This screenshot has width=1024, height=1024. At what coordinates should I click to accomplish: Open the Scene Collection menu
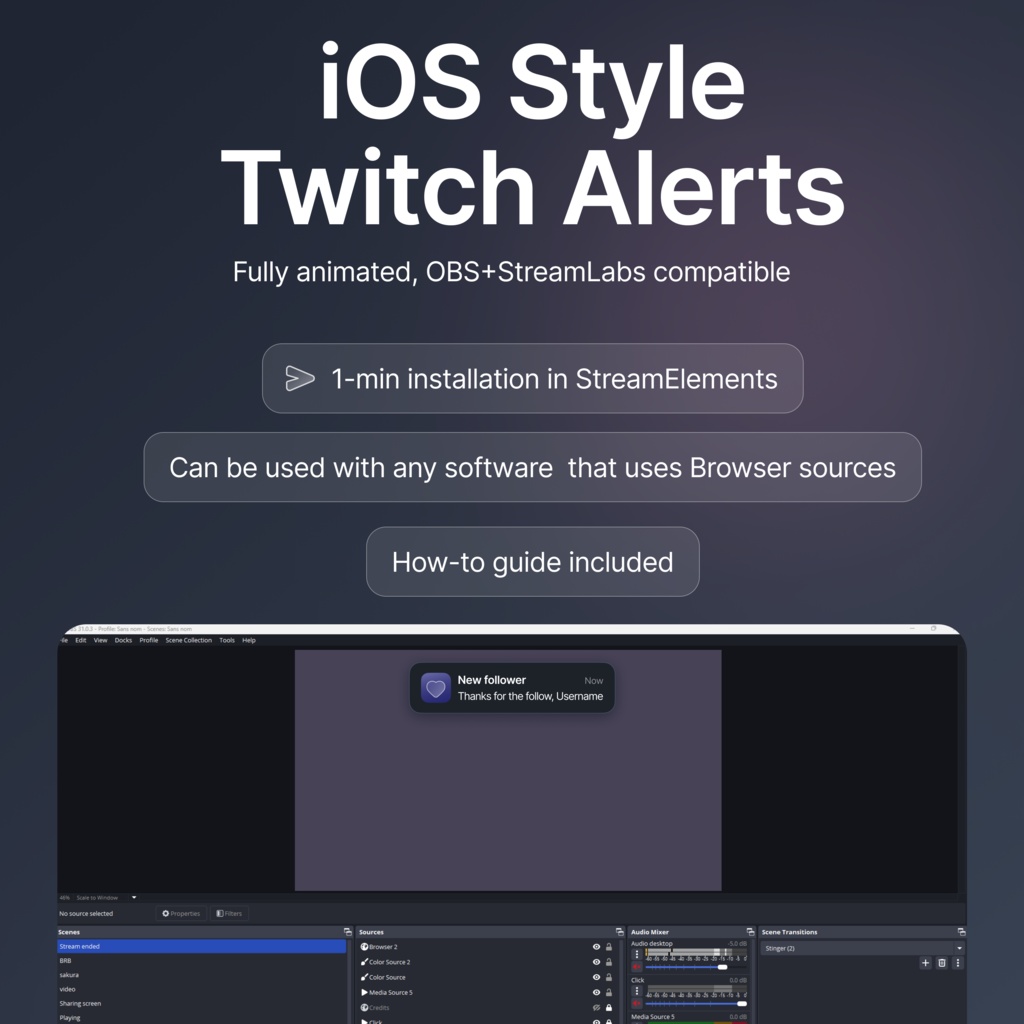[188, 640]
